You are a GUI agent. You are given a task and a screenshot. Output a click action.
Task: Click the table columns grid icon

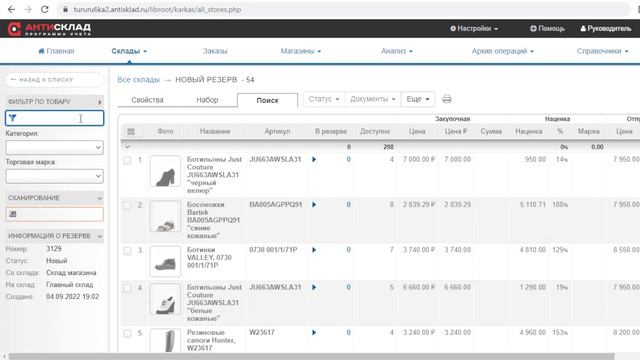point(131,131)
